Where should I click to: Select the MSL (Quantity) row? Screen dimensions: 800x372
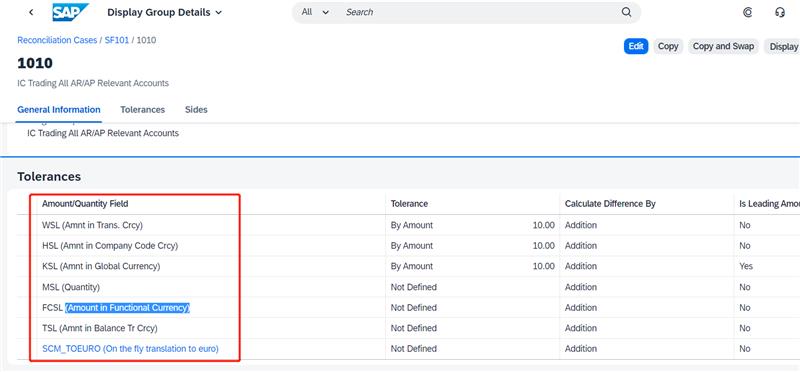[x=408, y=287]
